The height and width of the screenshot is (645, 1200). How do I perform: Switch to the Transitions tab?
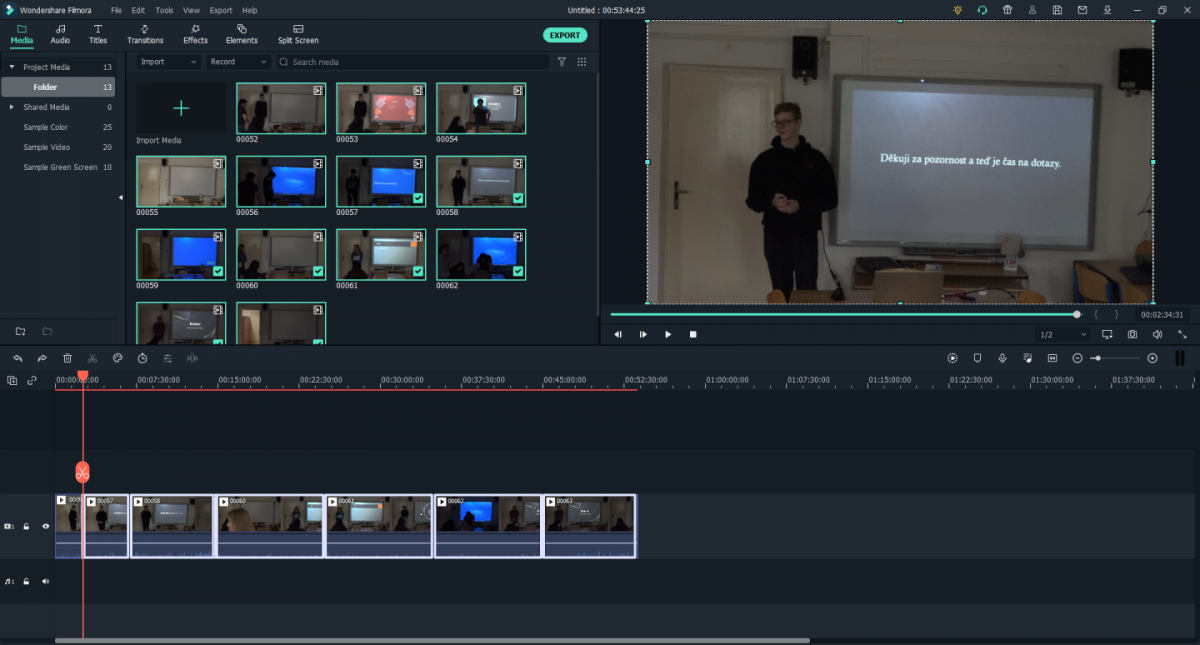(x=145, y=34)
